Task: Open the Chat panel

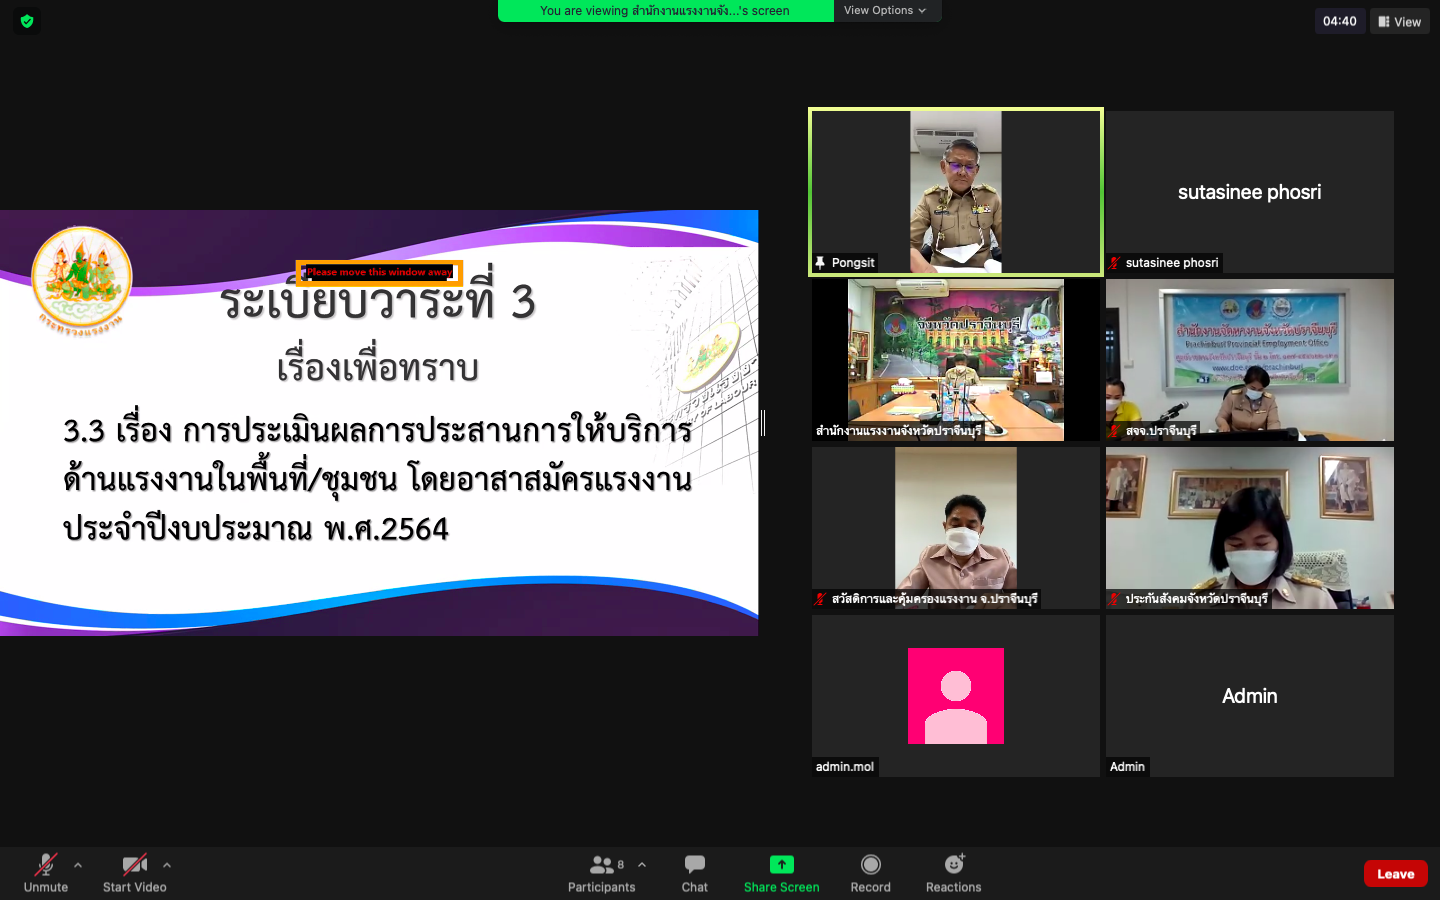Action: point(694,865)
